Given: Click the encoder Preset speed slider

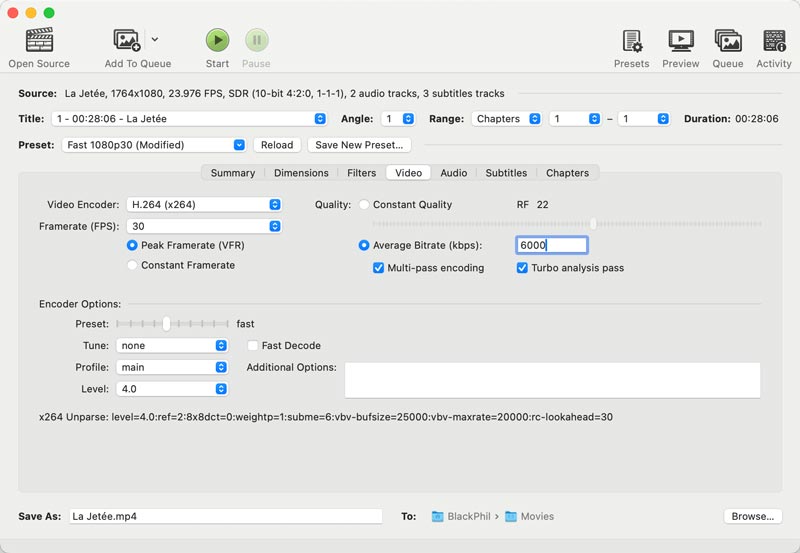Looking at the screenshot, I should coord(166,324).
